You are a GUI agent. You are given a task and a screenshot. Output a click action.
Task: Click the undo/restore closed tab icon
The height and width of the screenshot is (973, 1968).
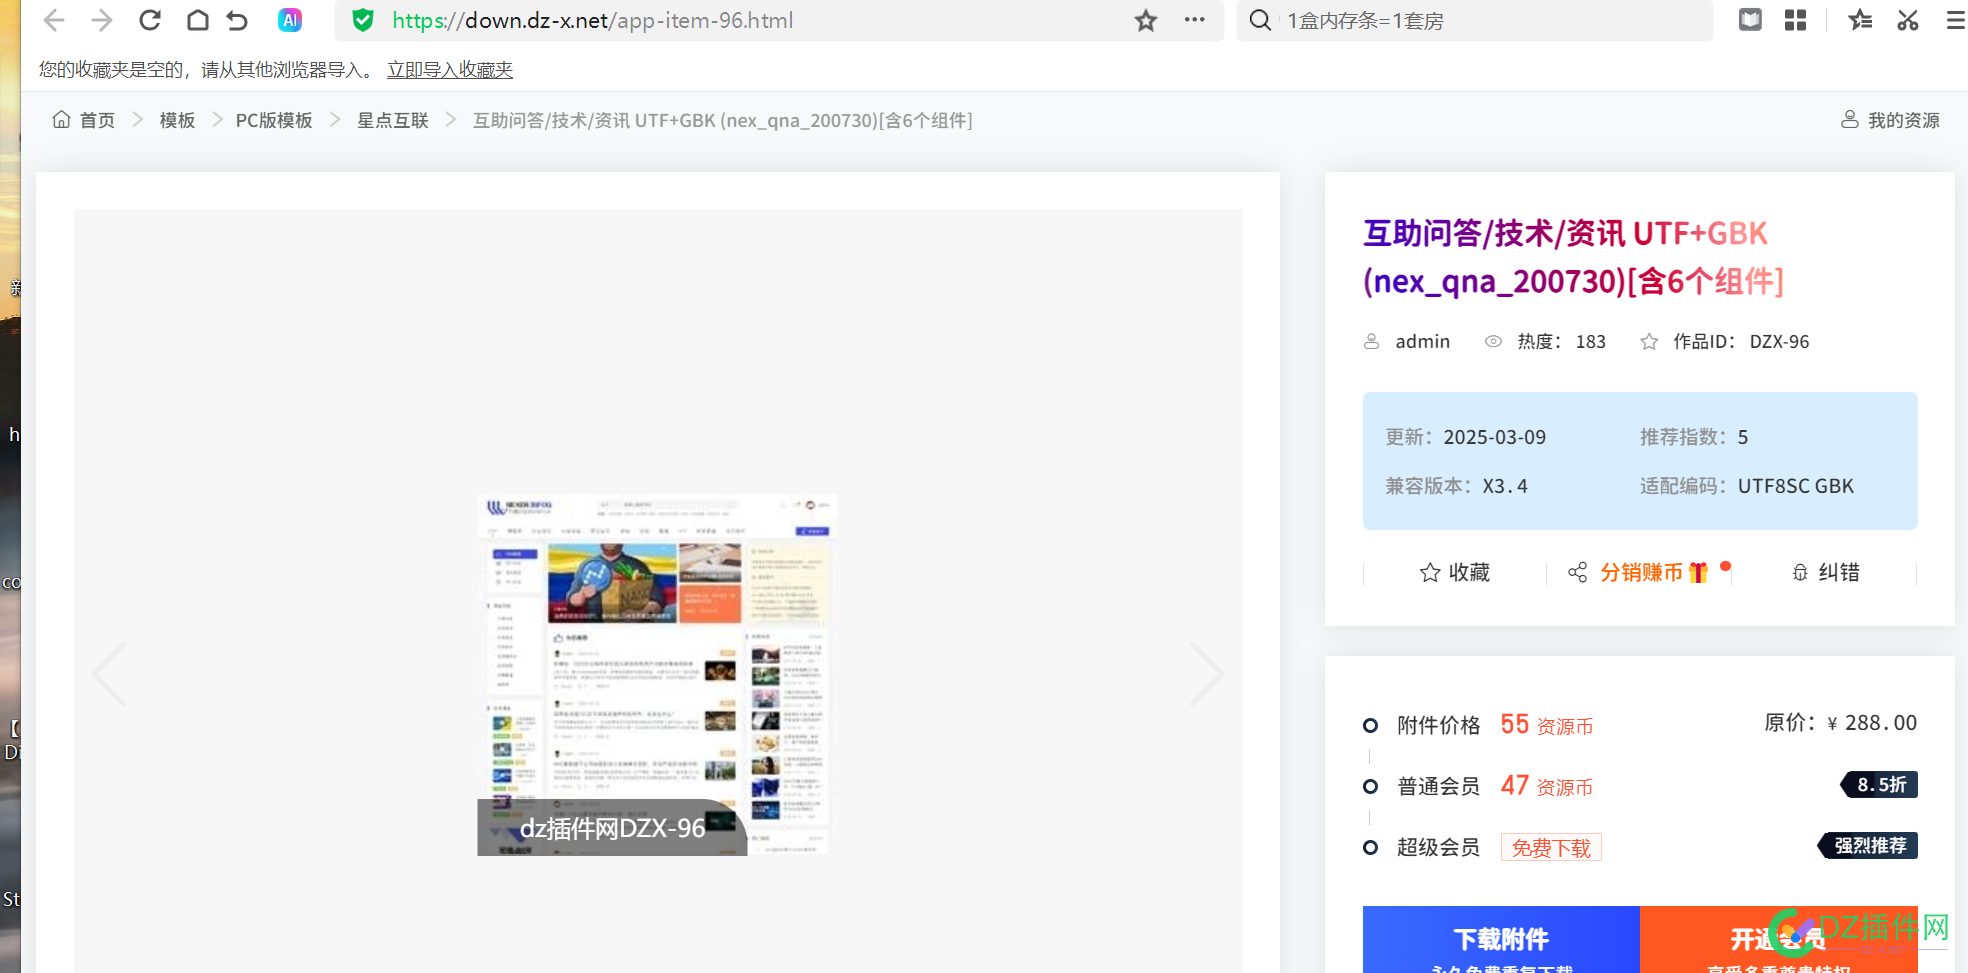237,20
